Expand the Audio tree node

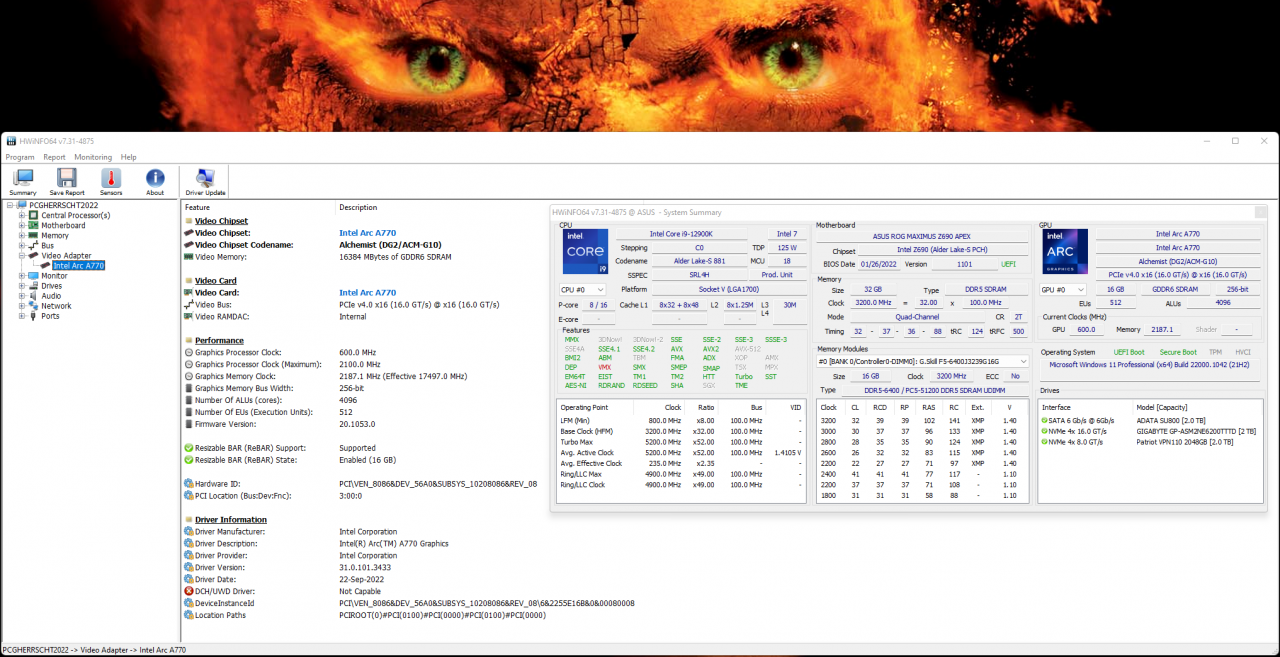pos(21,296)
